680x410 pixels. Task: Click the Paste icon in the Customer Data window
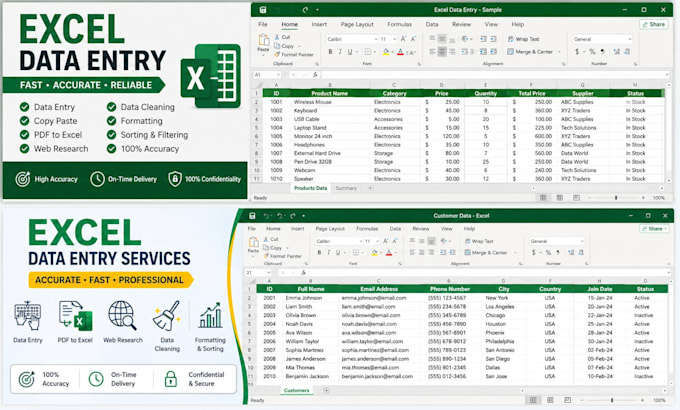pyautogui.click(x=253, y=244)
